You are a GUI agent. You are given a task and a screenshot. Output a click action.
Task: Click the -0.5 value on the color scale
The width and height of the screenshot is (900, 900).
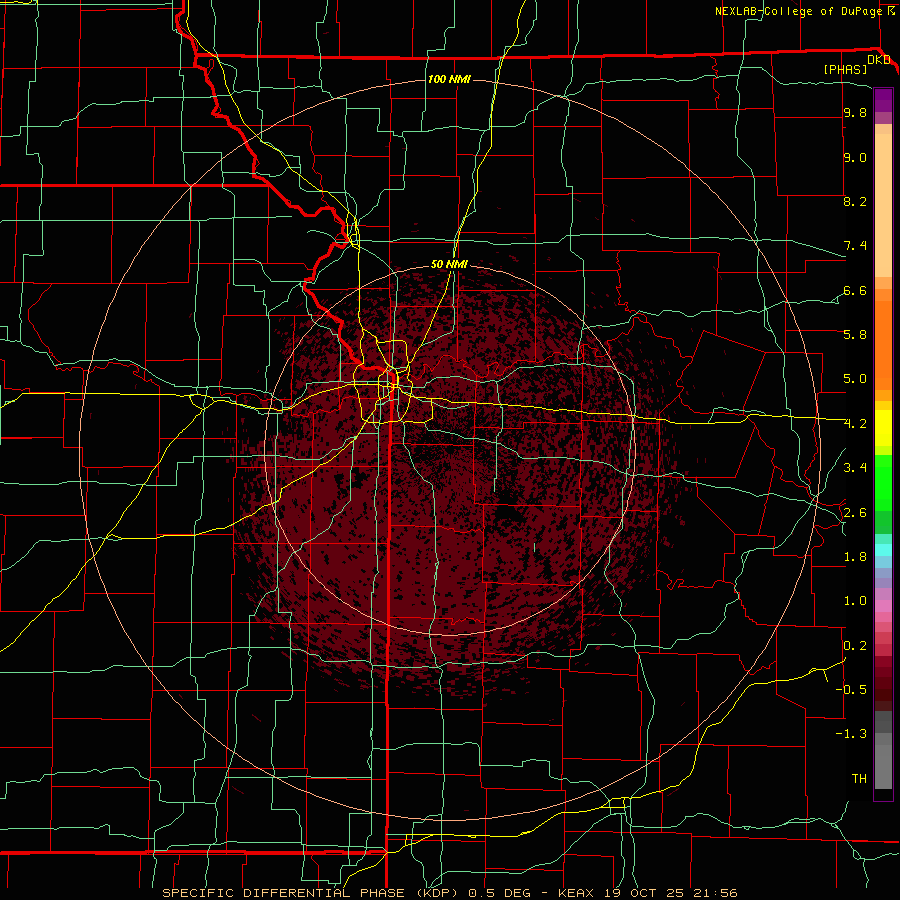click(851, 689)
